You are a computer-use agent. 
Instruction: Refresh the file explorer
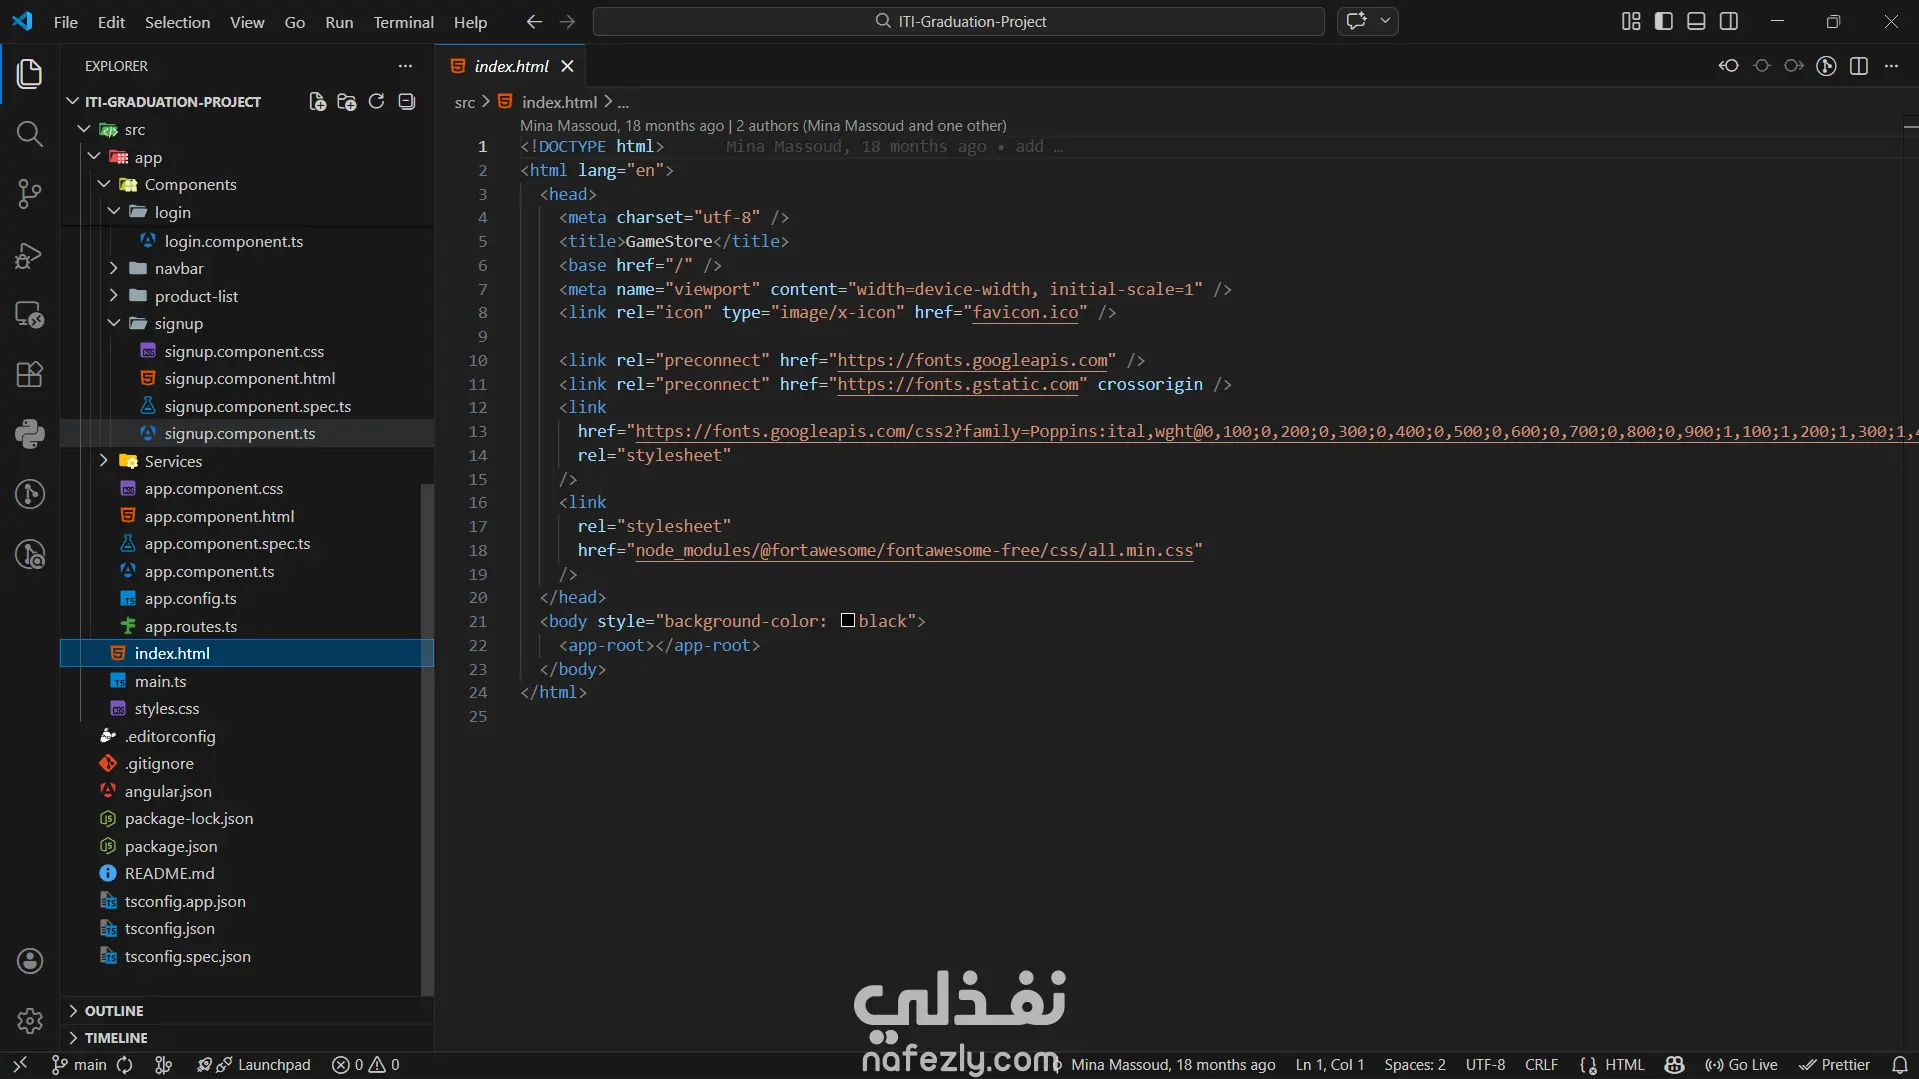376,101
